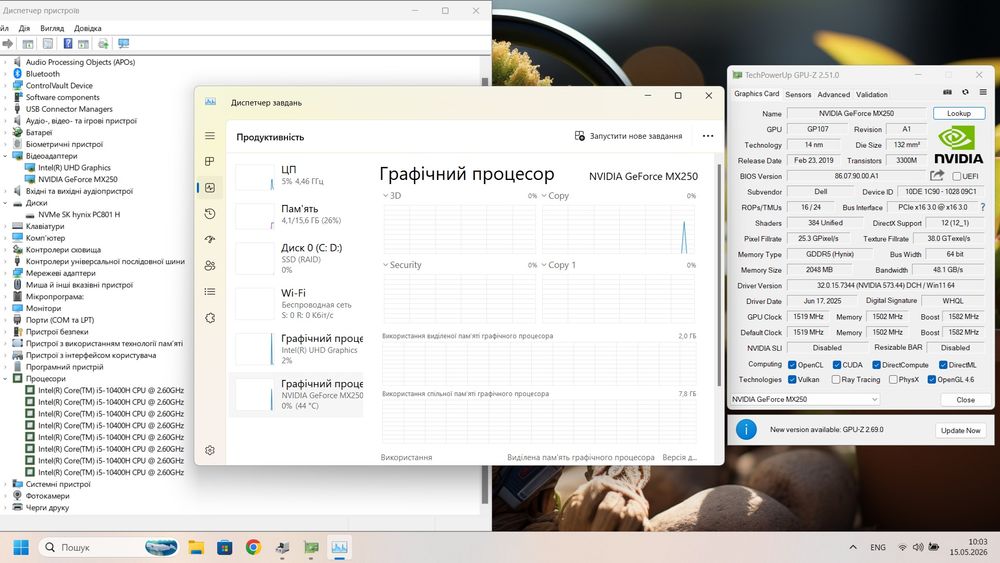Open the Copy 1 graph engine dropdown
This screenshot has width=1000, height=563.
tap(544, 265)
